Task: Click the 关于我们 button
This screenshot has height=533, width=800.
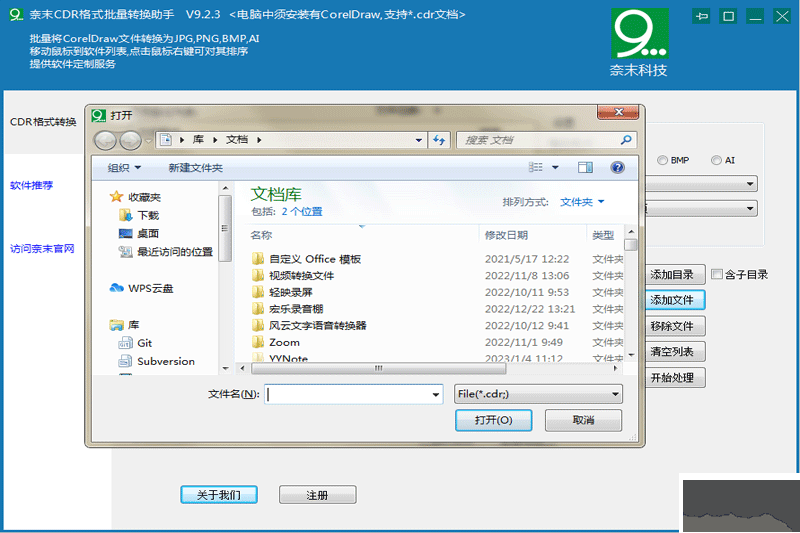Action: [219, 495]
